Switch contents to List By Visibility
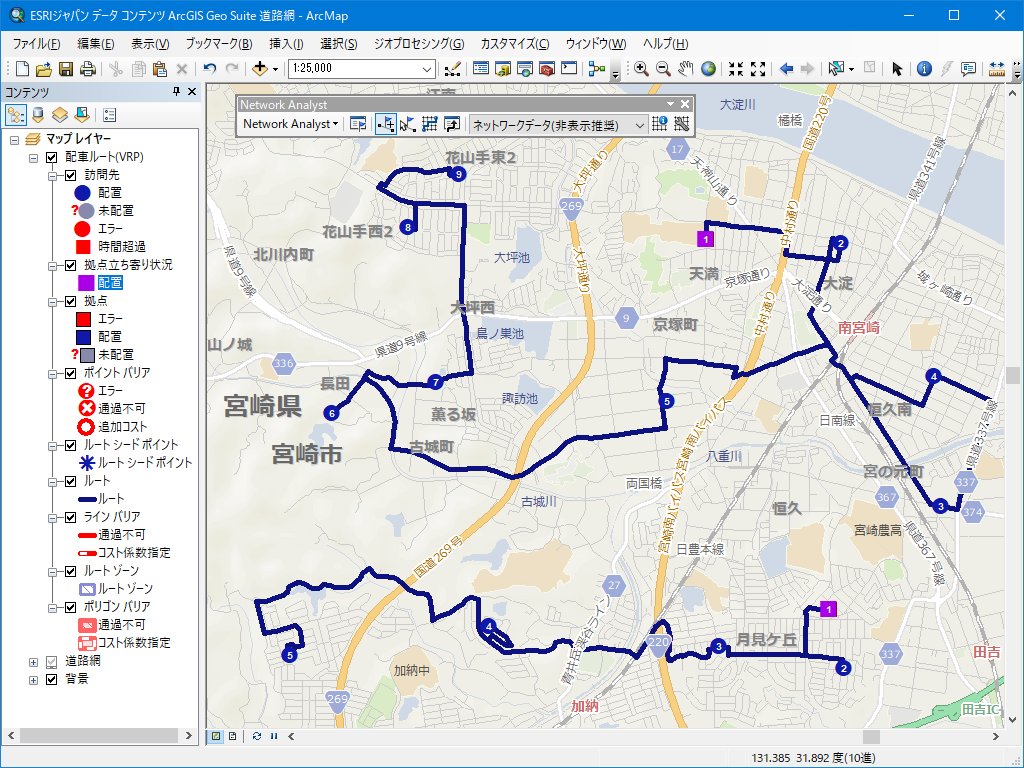The image size is (1024, 768). pos(60,116)
